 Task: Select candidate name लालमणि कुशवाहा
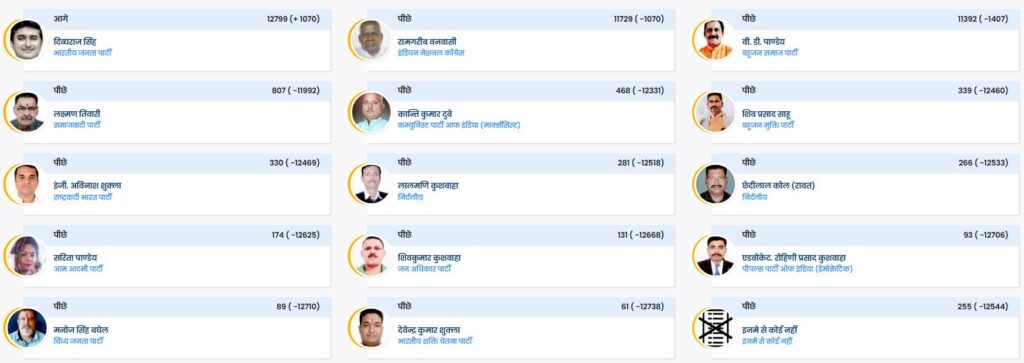(428, 185)
